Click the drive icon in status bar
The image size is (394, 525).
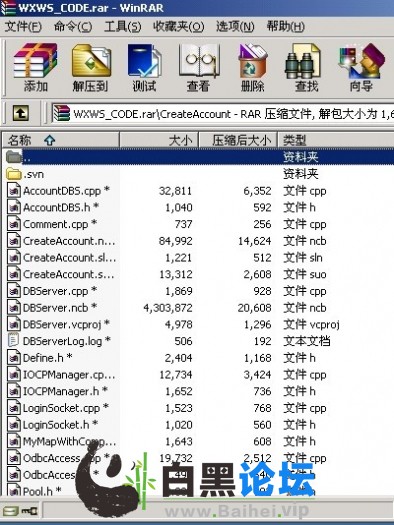(10, 511)
